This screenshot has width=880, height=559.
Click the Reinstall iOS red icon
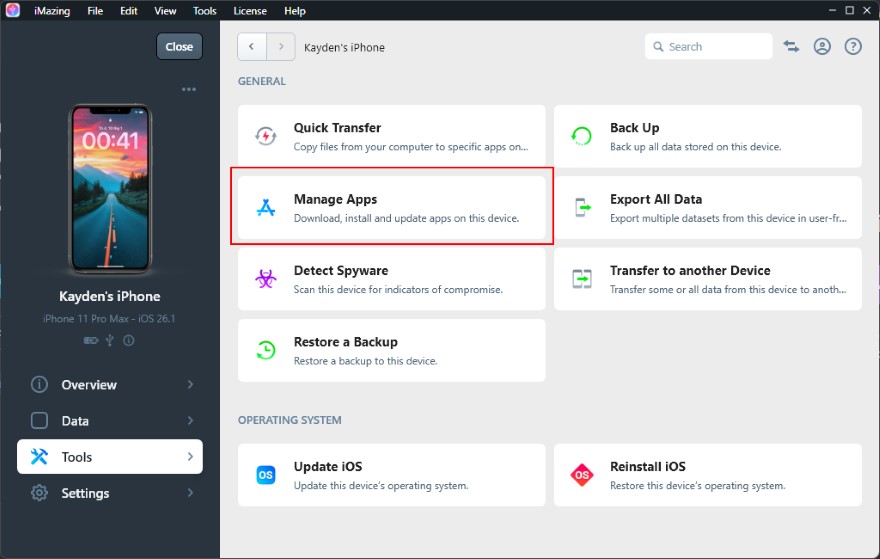coord(582,475)
